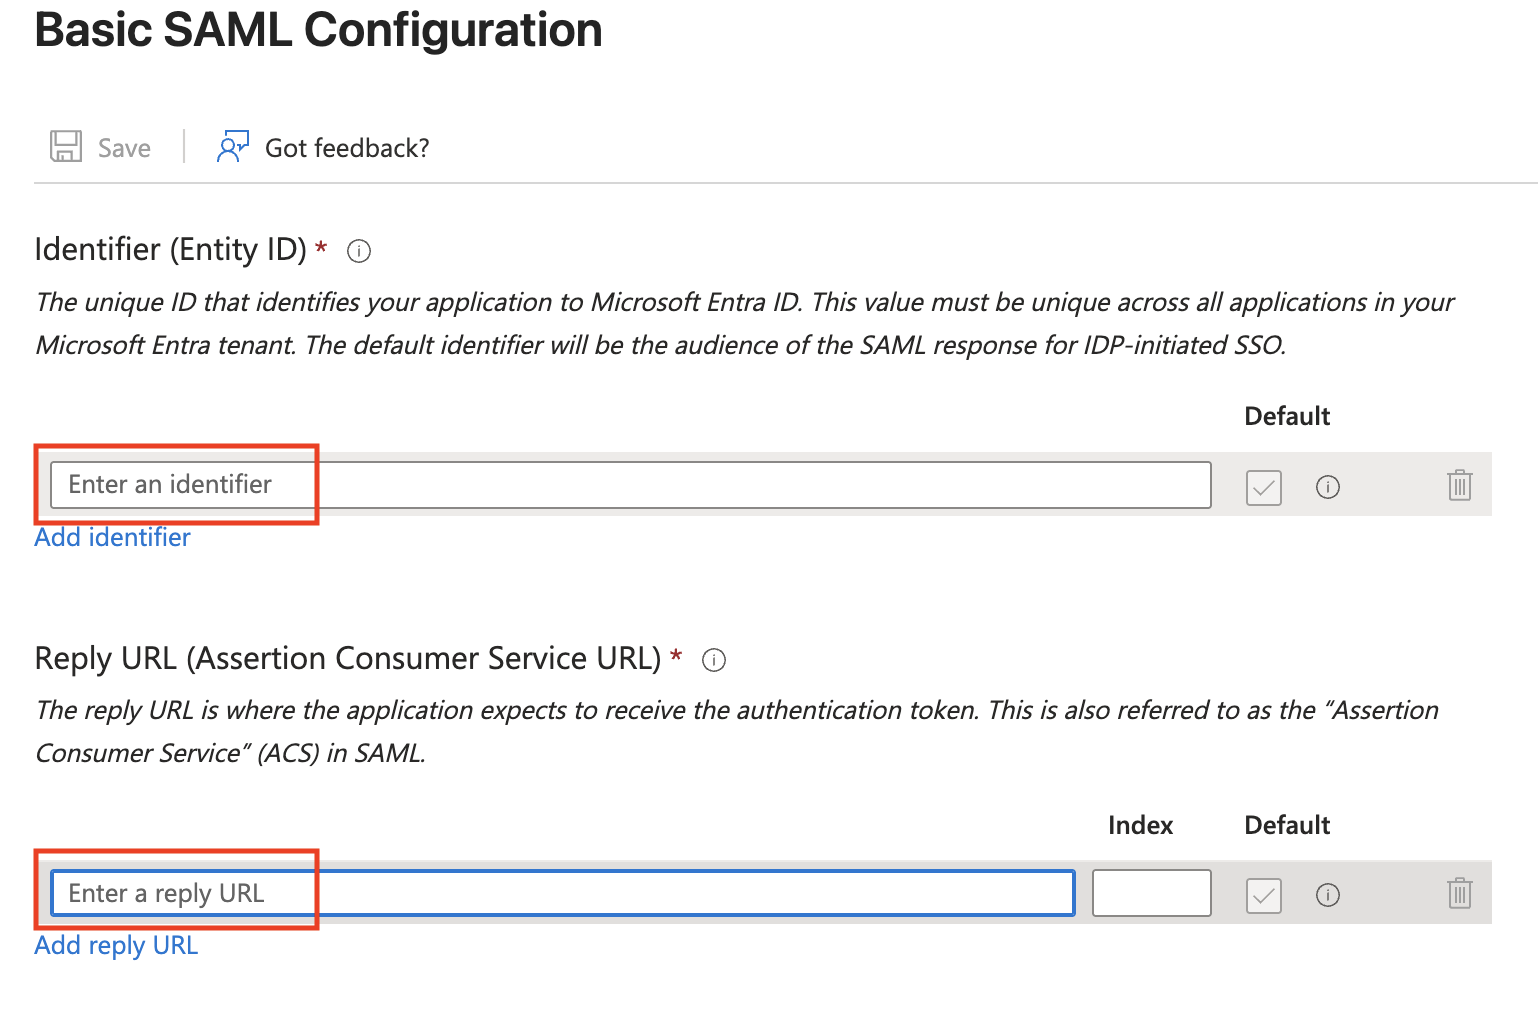
Task: Check the Default box for the identifier
Action: click(x=1263, y=487)
